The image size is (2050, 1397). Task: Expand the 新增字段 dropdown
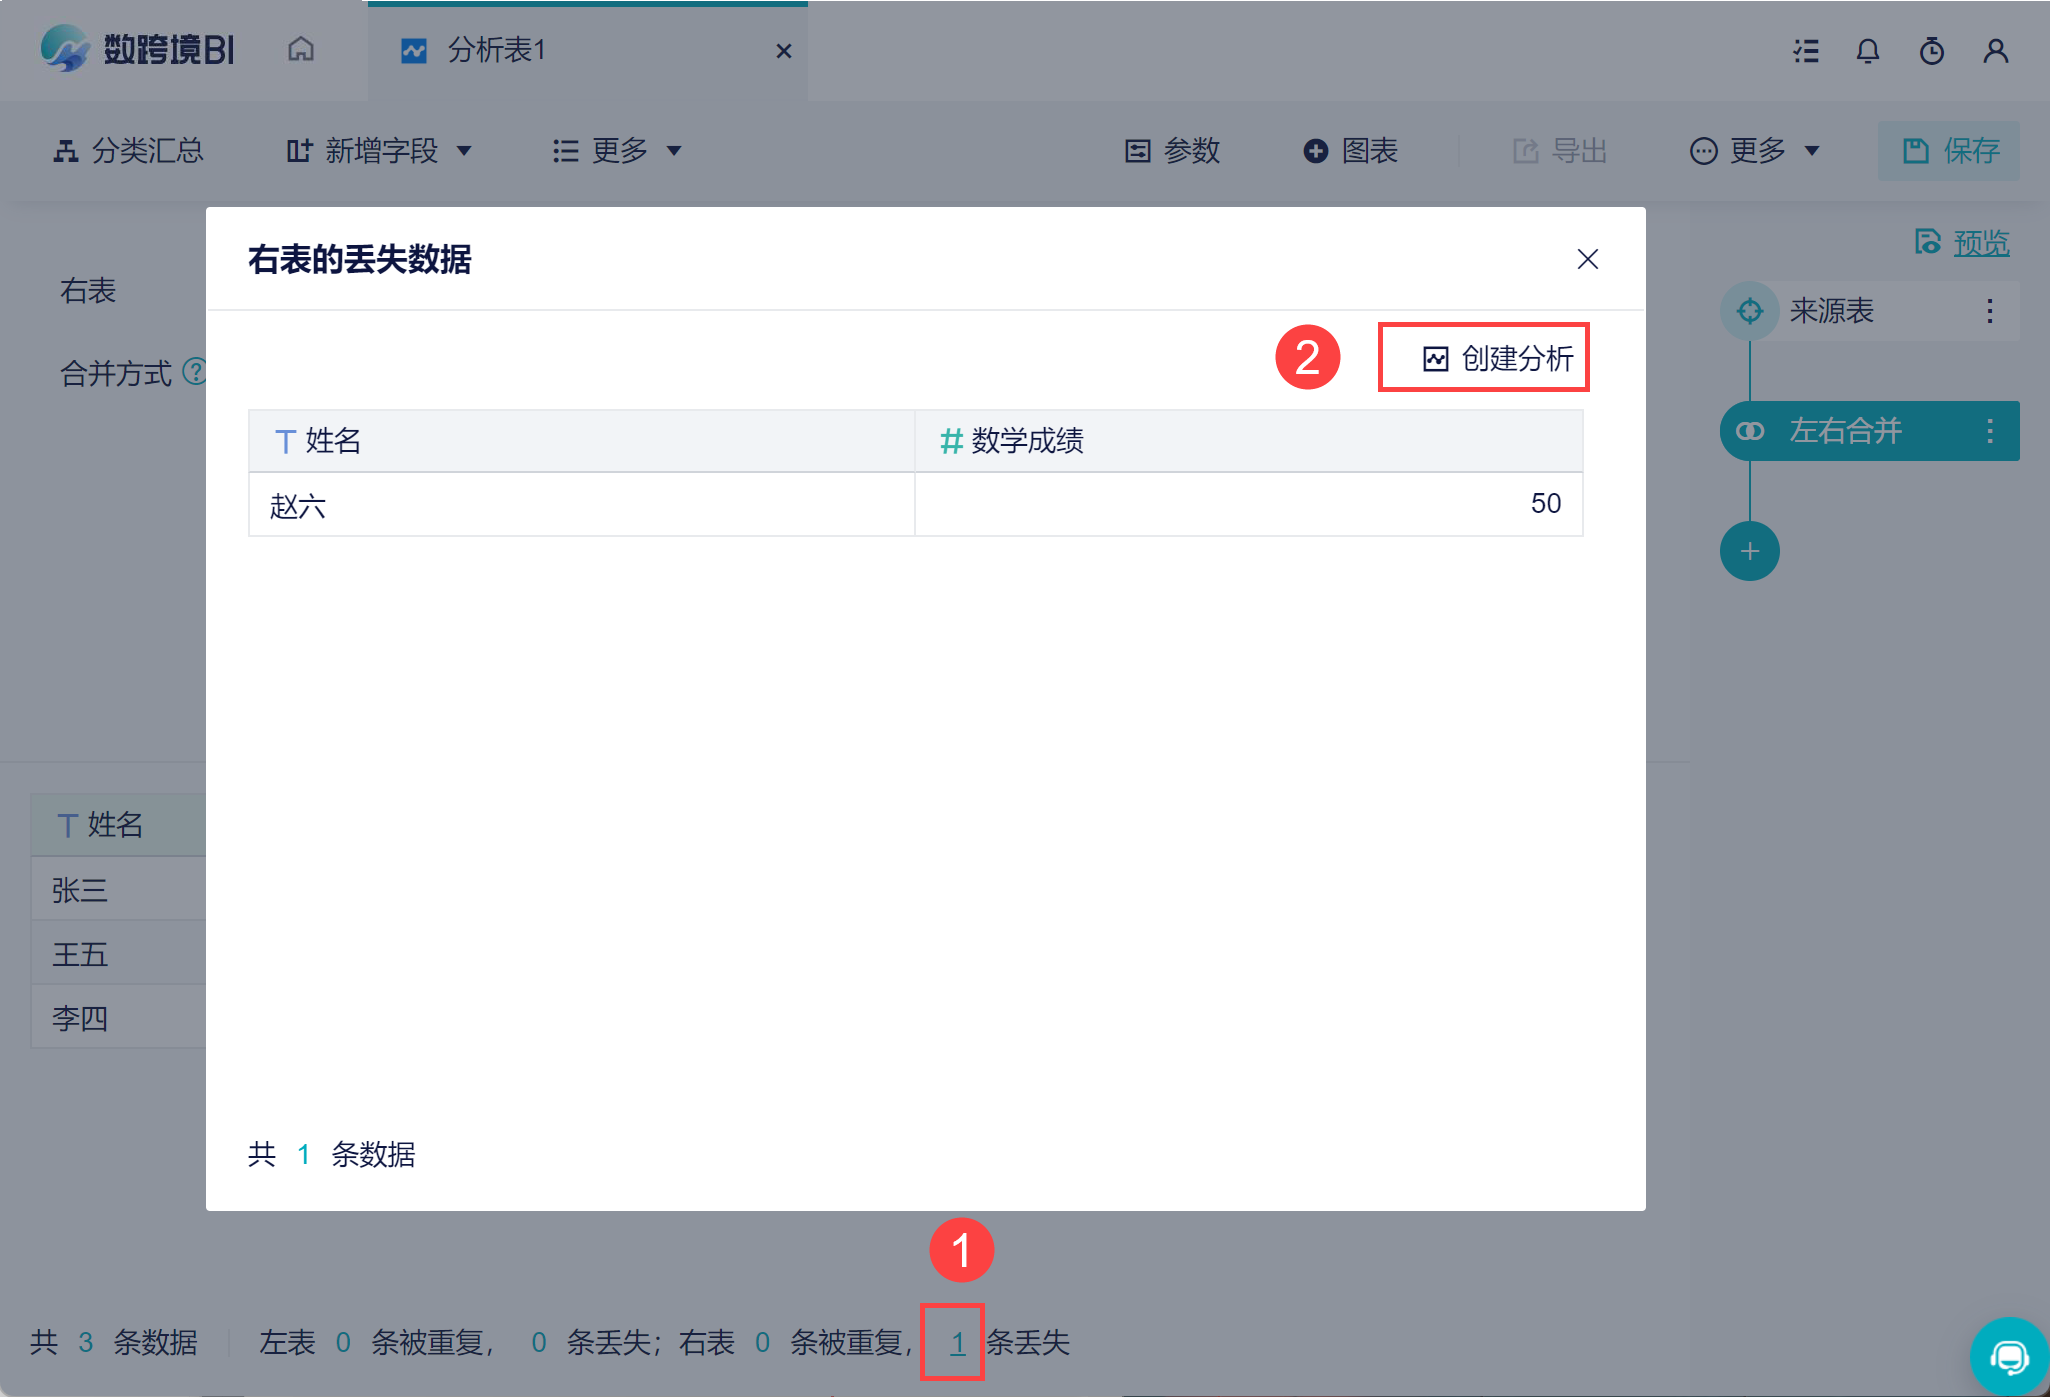(x=380, y=151)
